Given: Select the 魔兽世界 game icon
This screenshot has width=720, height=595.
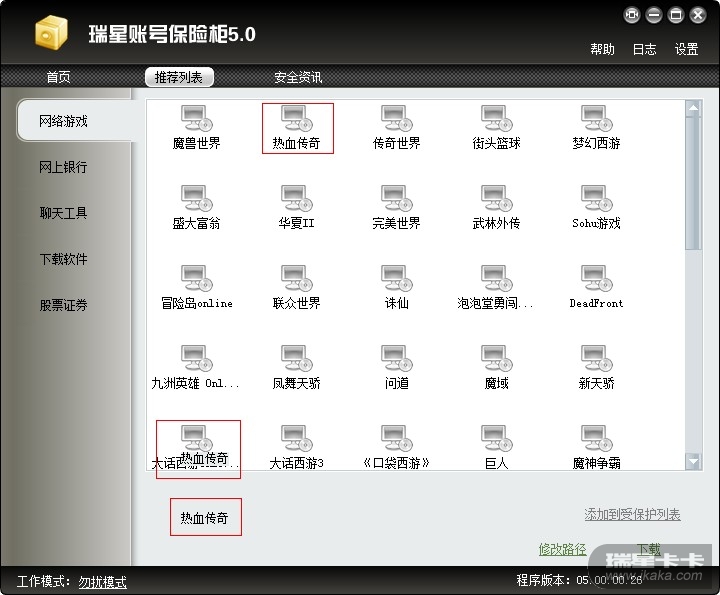Looking at the screenshot, I should 197,128.
